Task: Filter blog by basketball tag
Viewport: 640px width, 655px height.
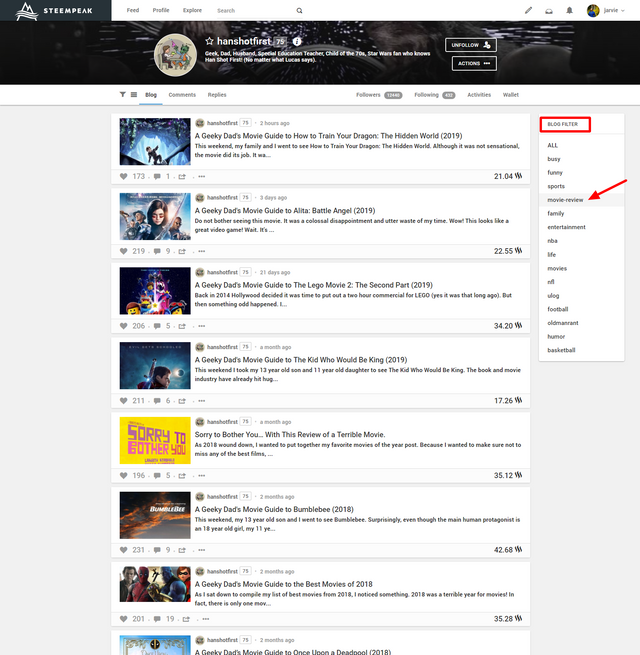Action: pos(561,350)
